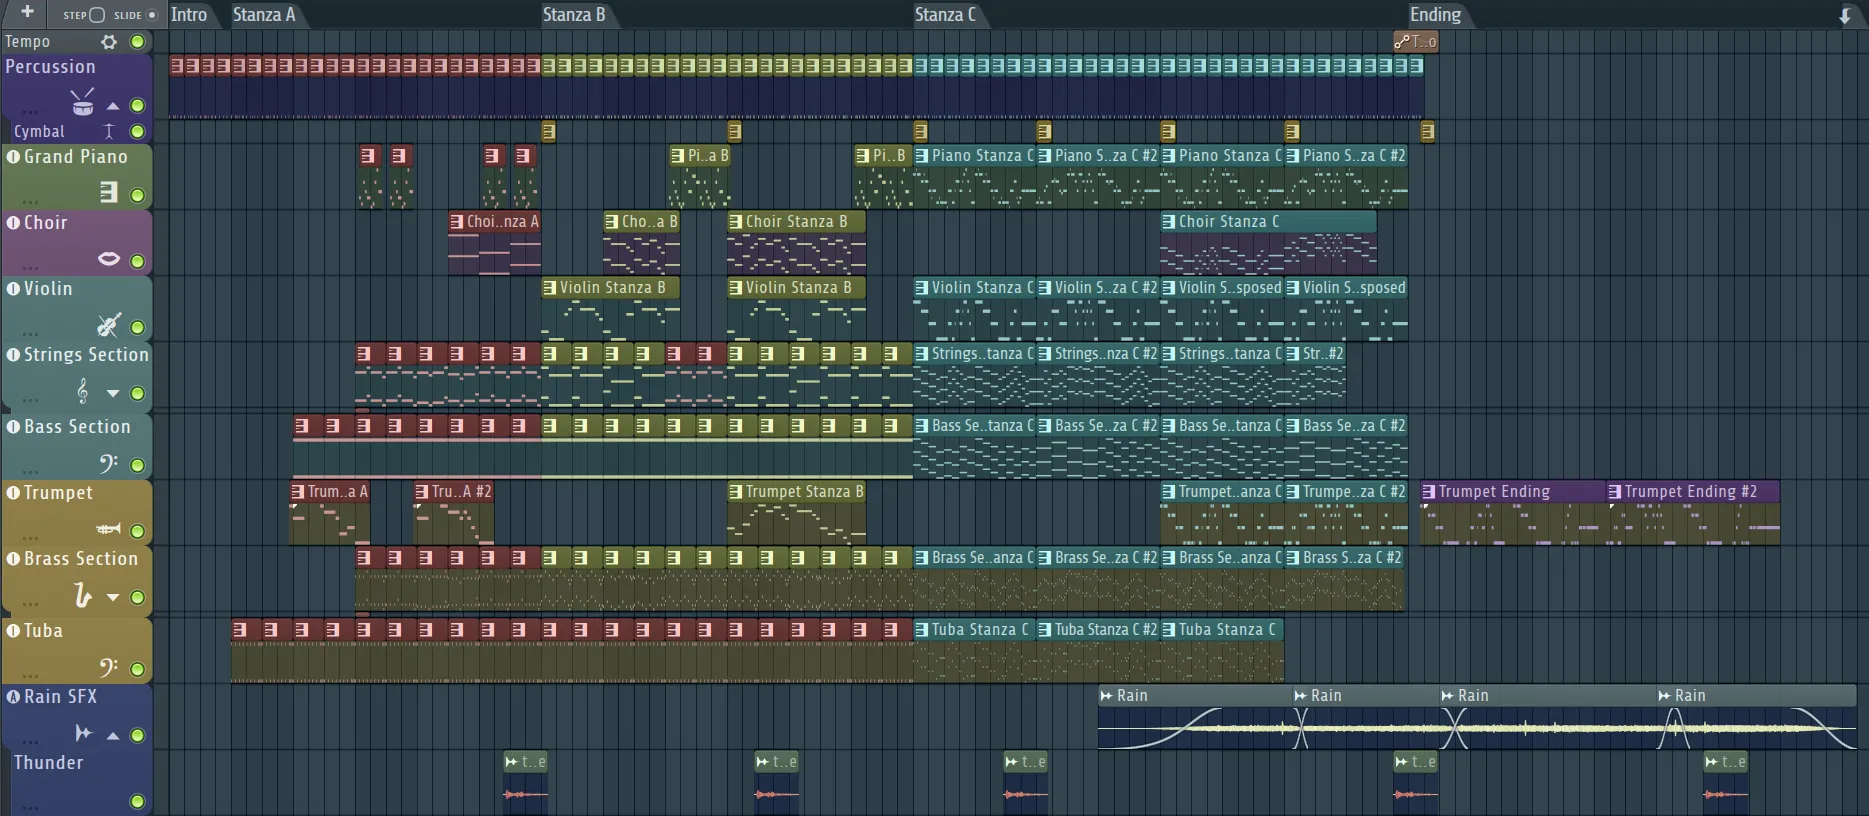Select the SLIDE radio option

(152, 15)
